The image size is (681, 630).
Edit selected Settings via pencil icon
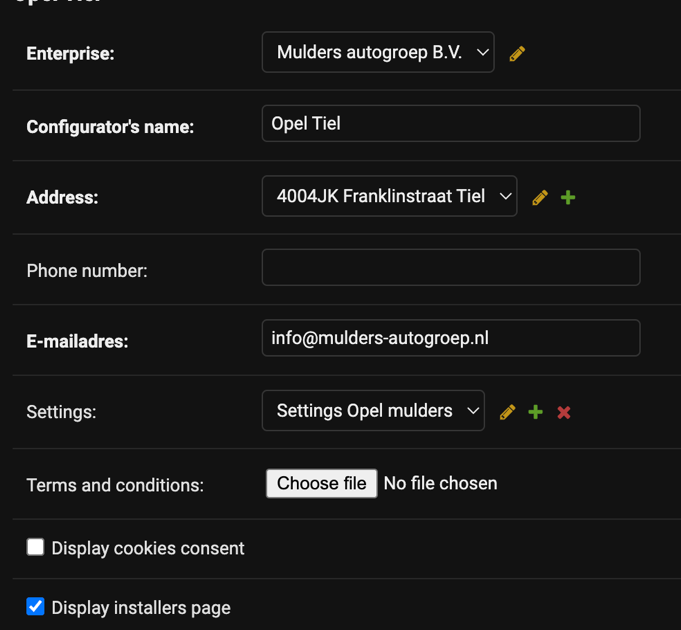(507, 412)
